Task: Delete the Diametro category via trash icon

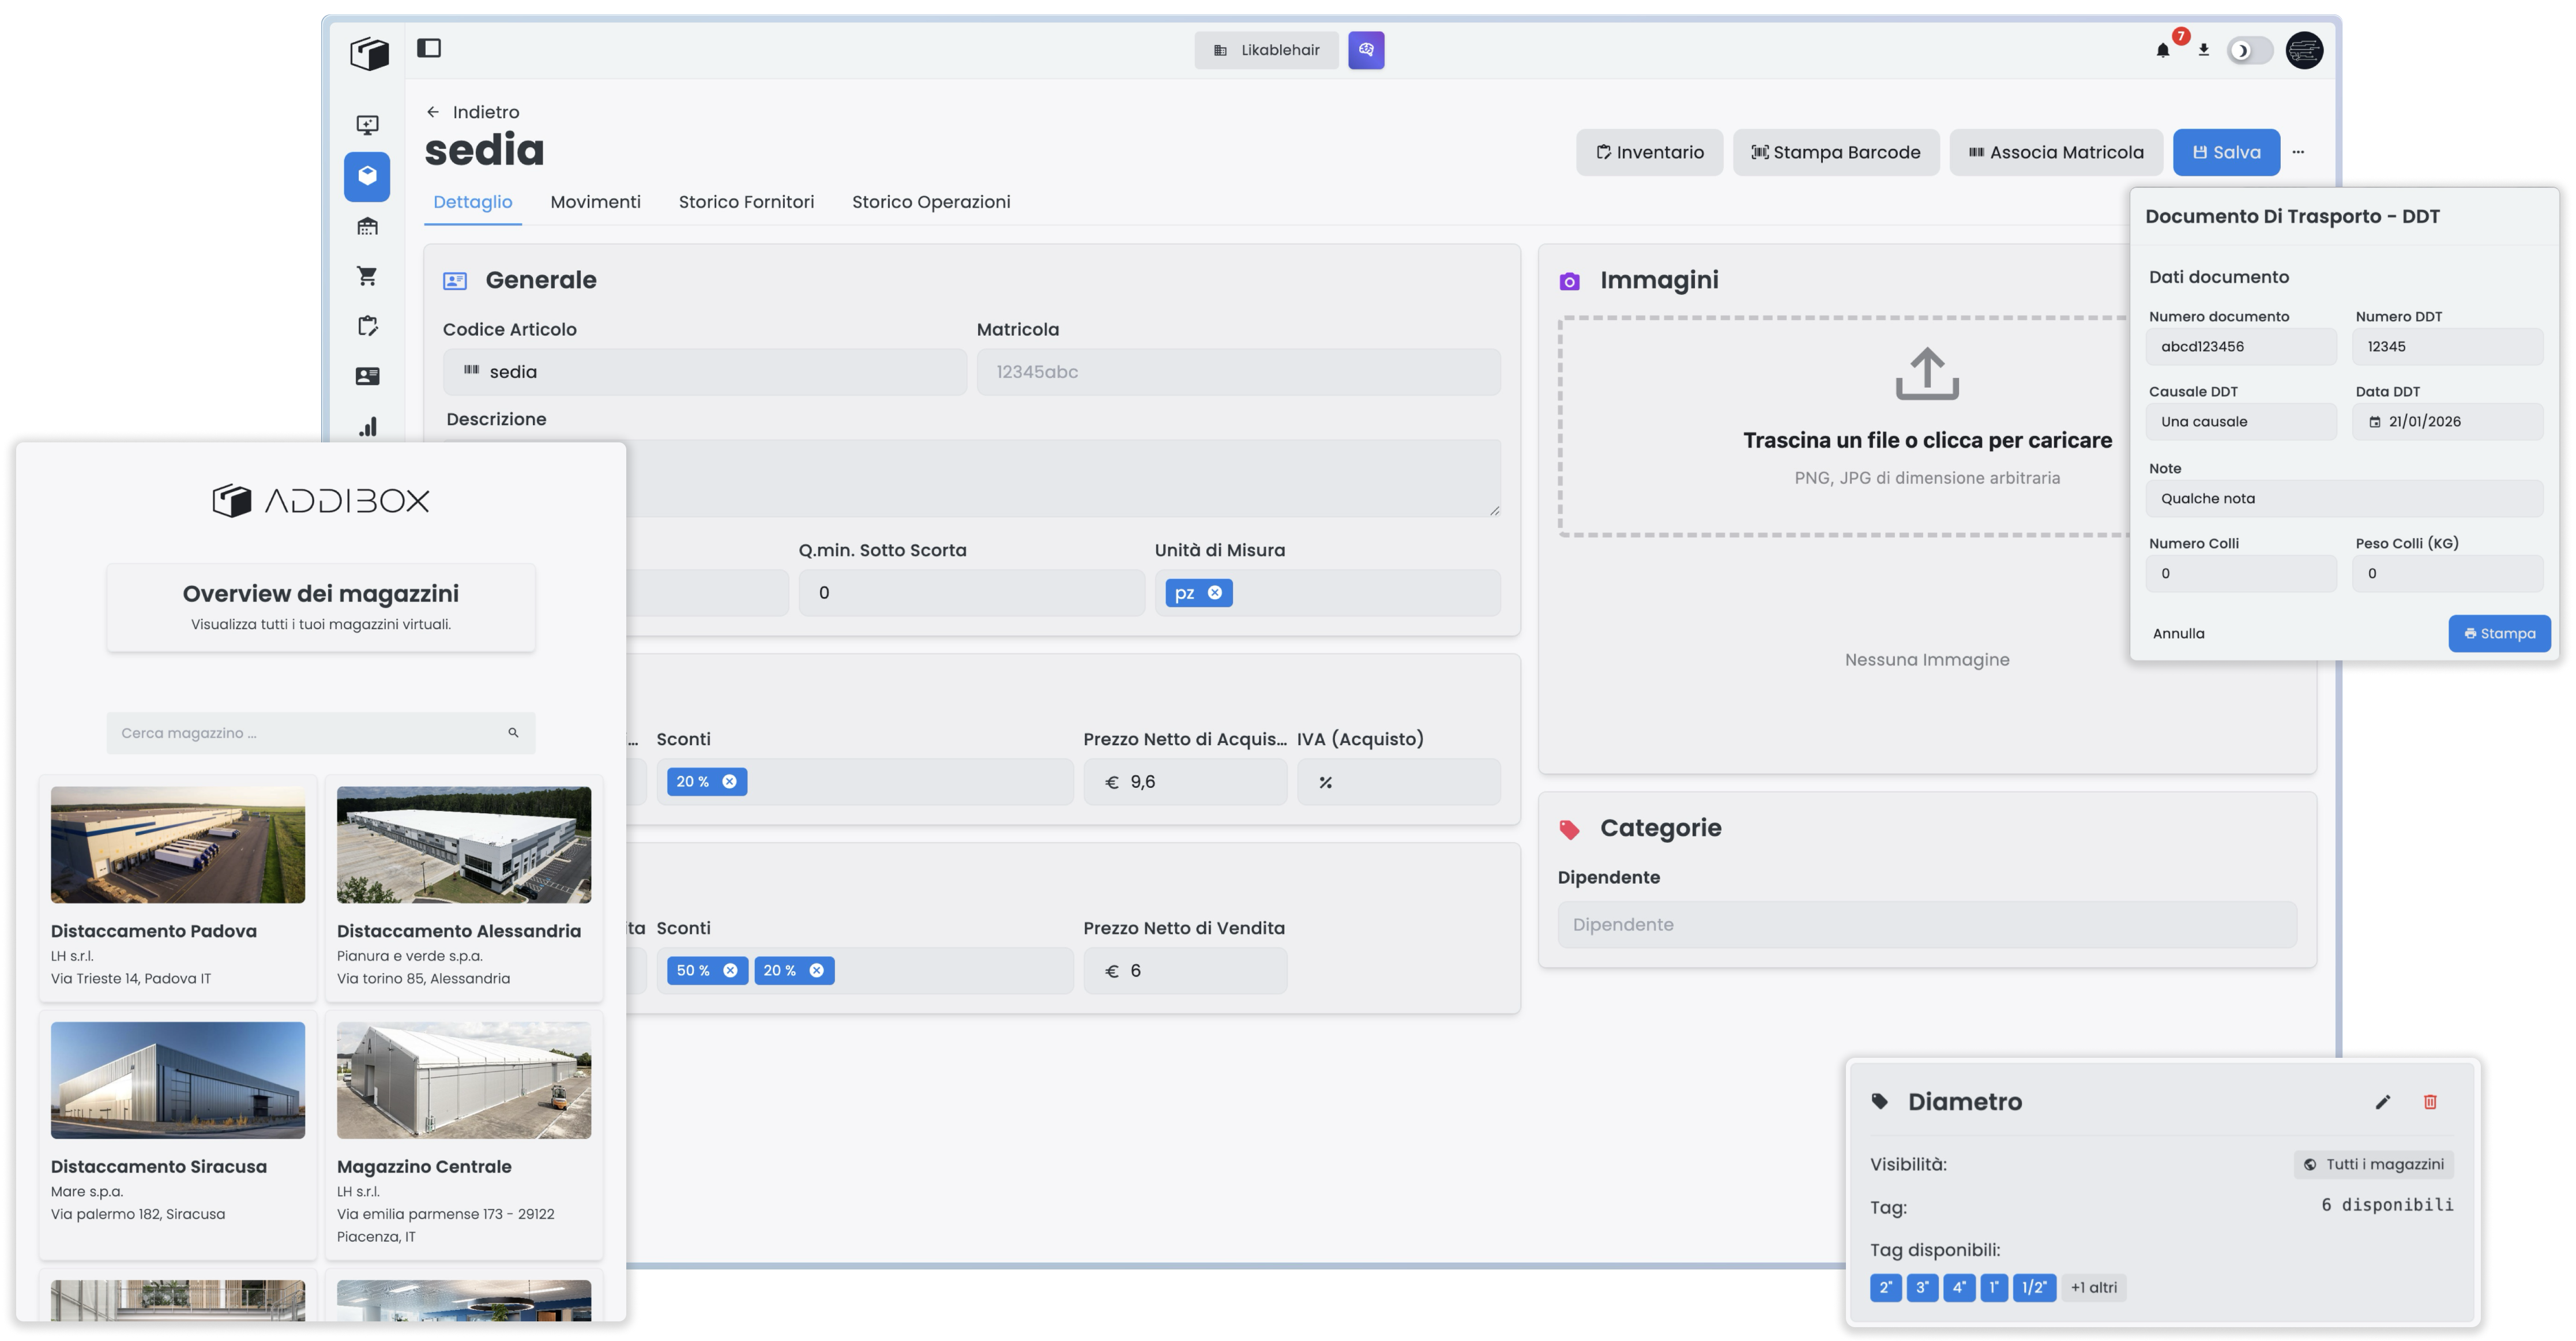Action: tap(2432, 1101)
